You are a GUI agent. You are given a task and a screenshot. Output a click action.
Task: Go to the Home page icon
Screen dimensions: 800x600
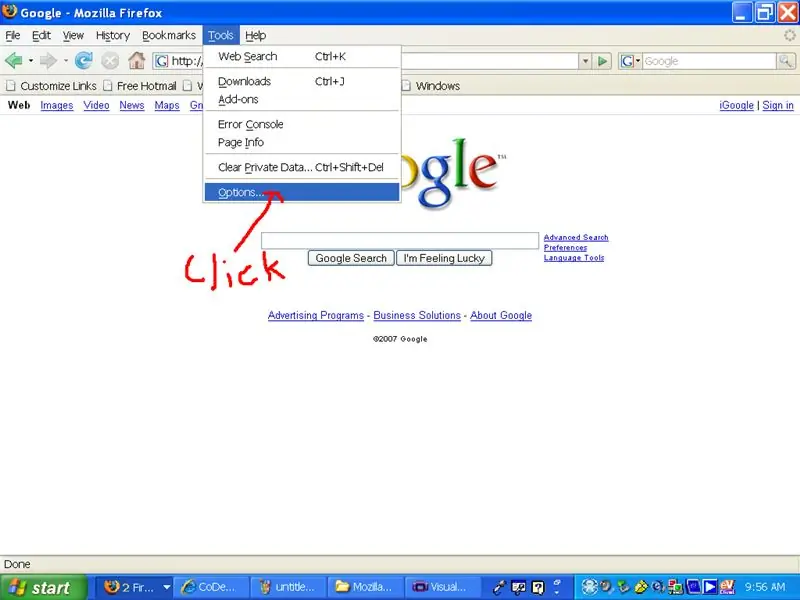136,60
